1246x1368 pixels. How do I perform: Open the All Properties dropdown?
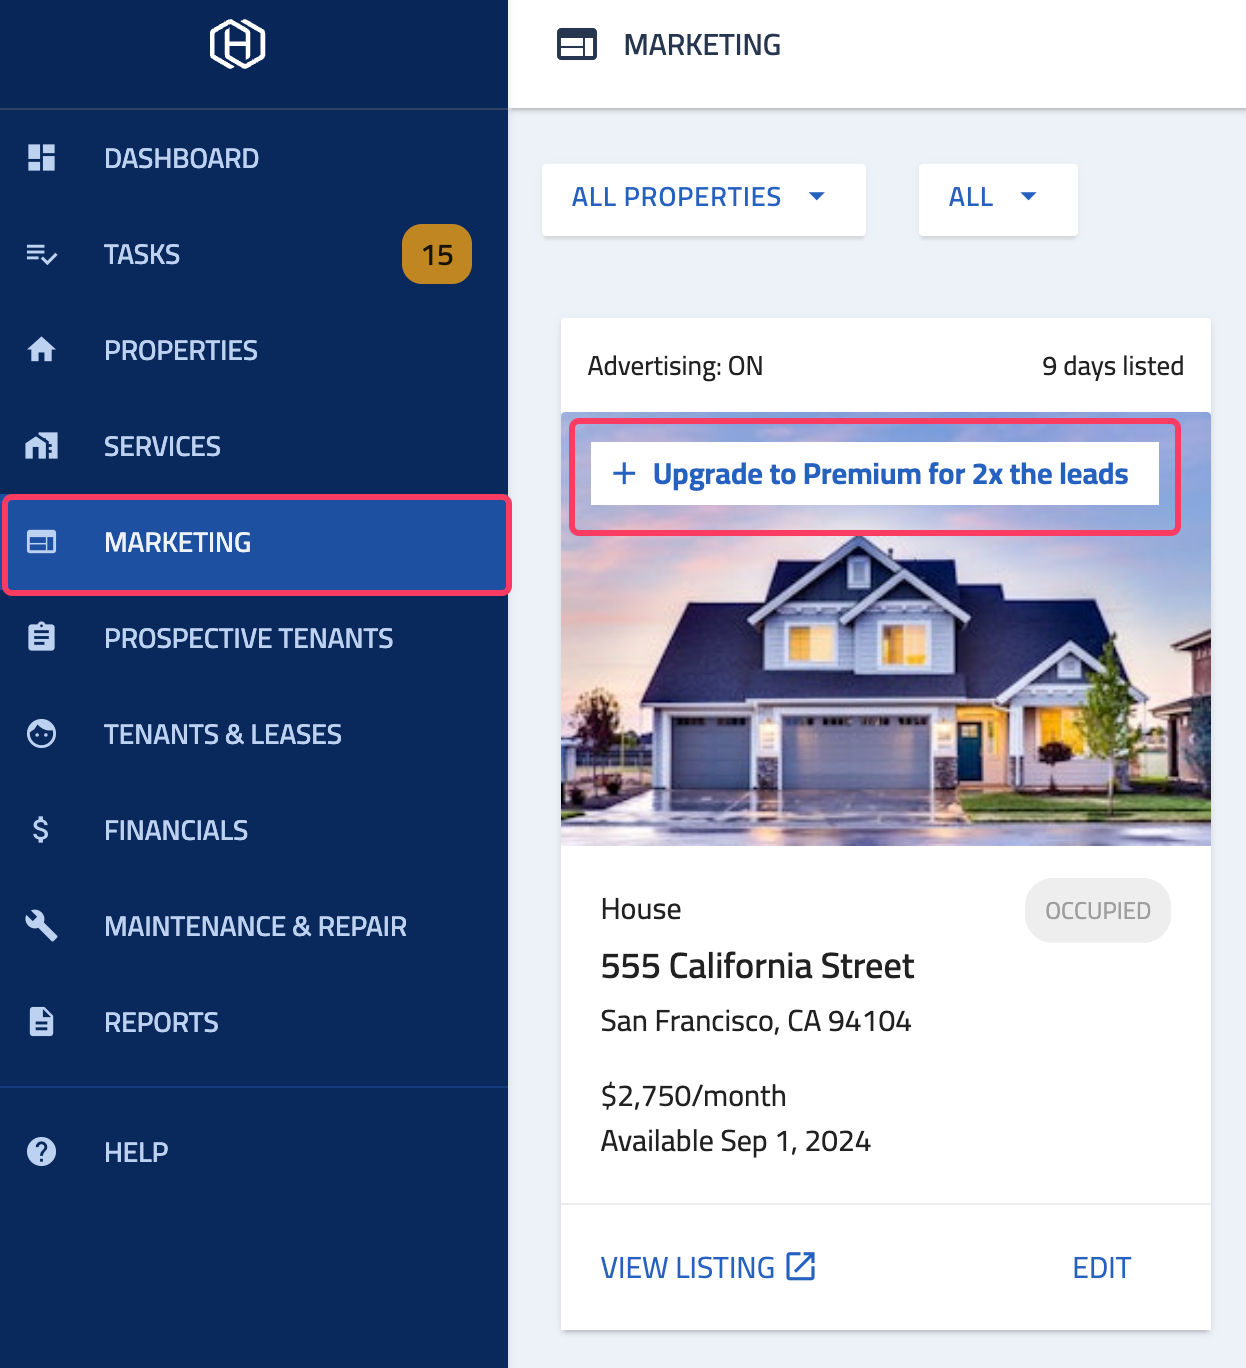point(704,199)
